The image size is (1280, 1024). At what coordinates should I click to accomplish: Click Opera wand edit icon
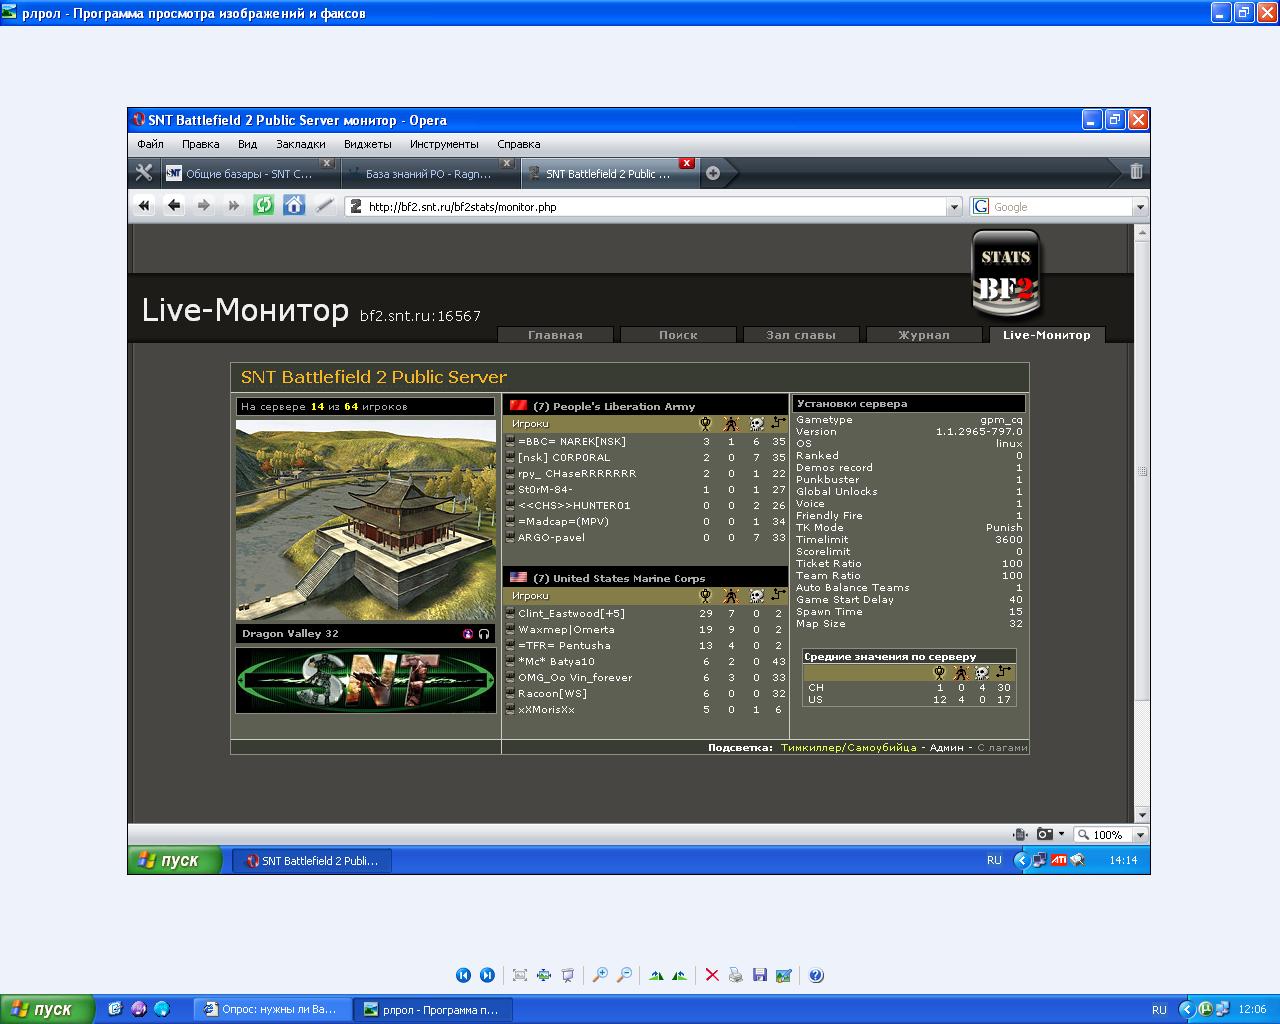coord(324,205)
